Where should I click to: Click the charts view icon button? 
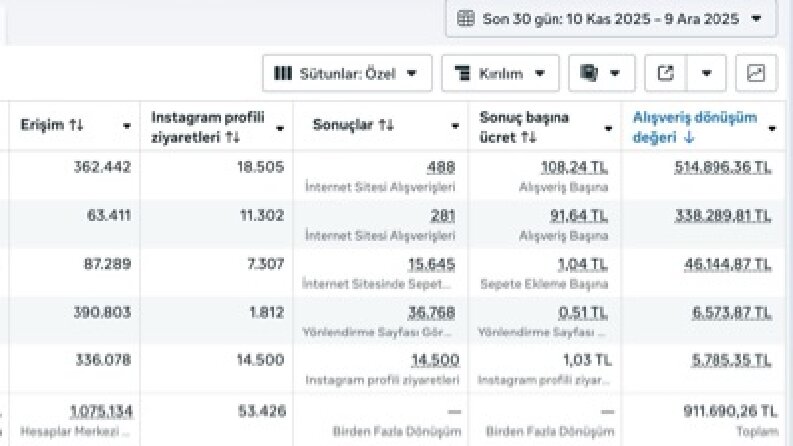(756, 73)
